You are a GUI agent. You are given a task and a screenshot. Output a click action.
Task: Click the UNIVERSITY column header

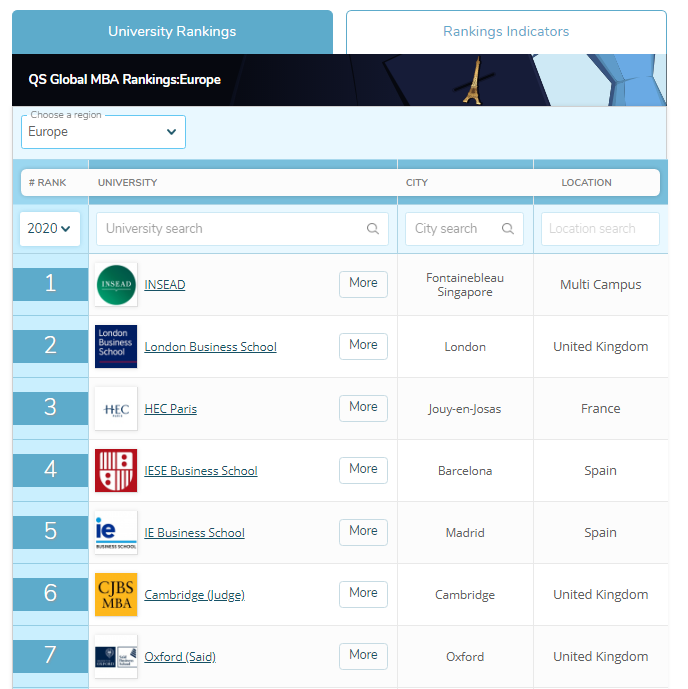pyautogui.click(x=127, y=183)
